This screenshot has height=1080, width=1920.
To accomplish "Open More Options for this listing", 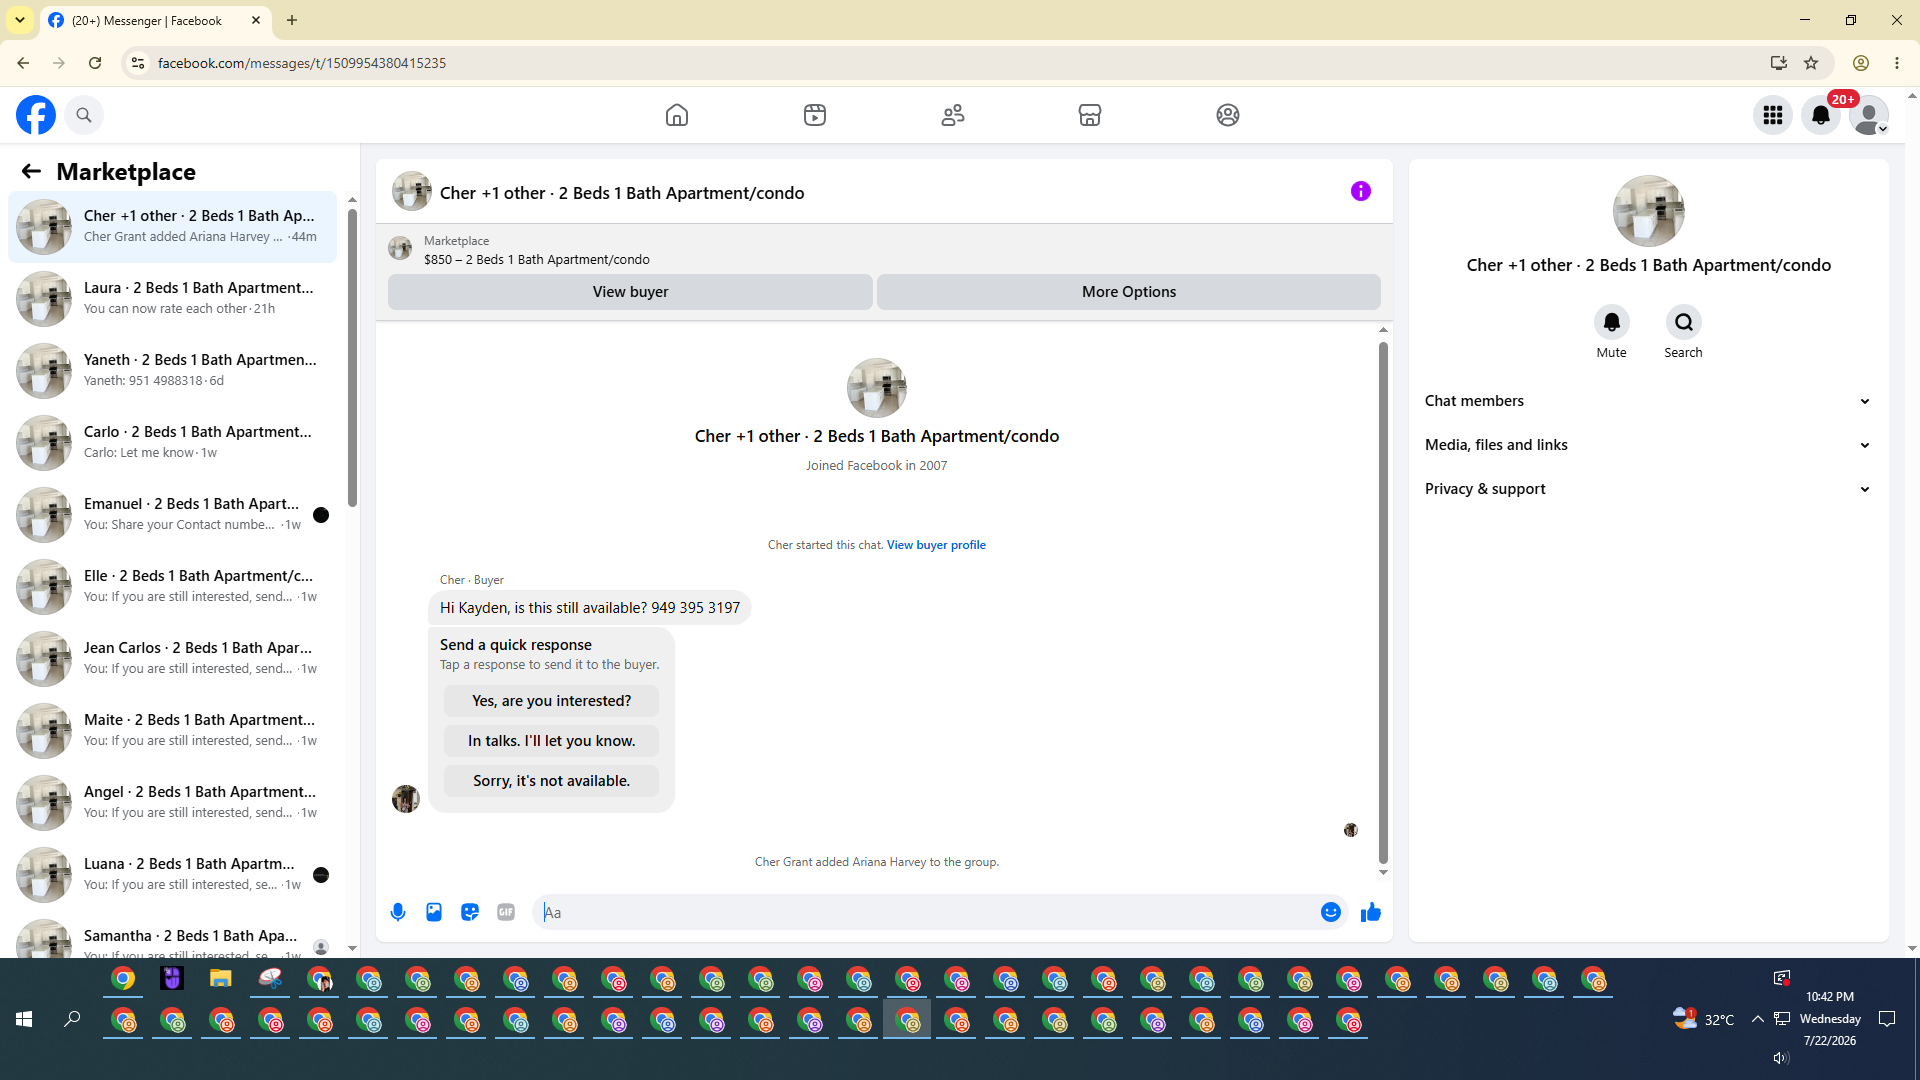I will pyautogui.click(x=1129, y=292).
